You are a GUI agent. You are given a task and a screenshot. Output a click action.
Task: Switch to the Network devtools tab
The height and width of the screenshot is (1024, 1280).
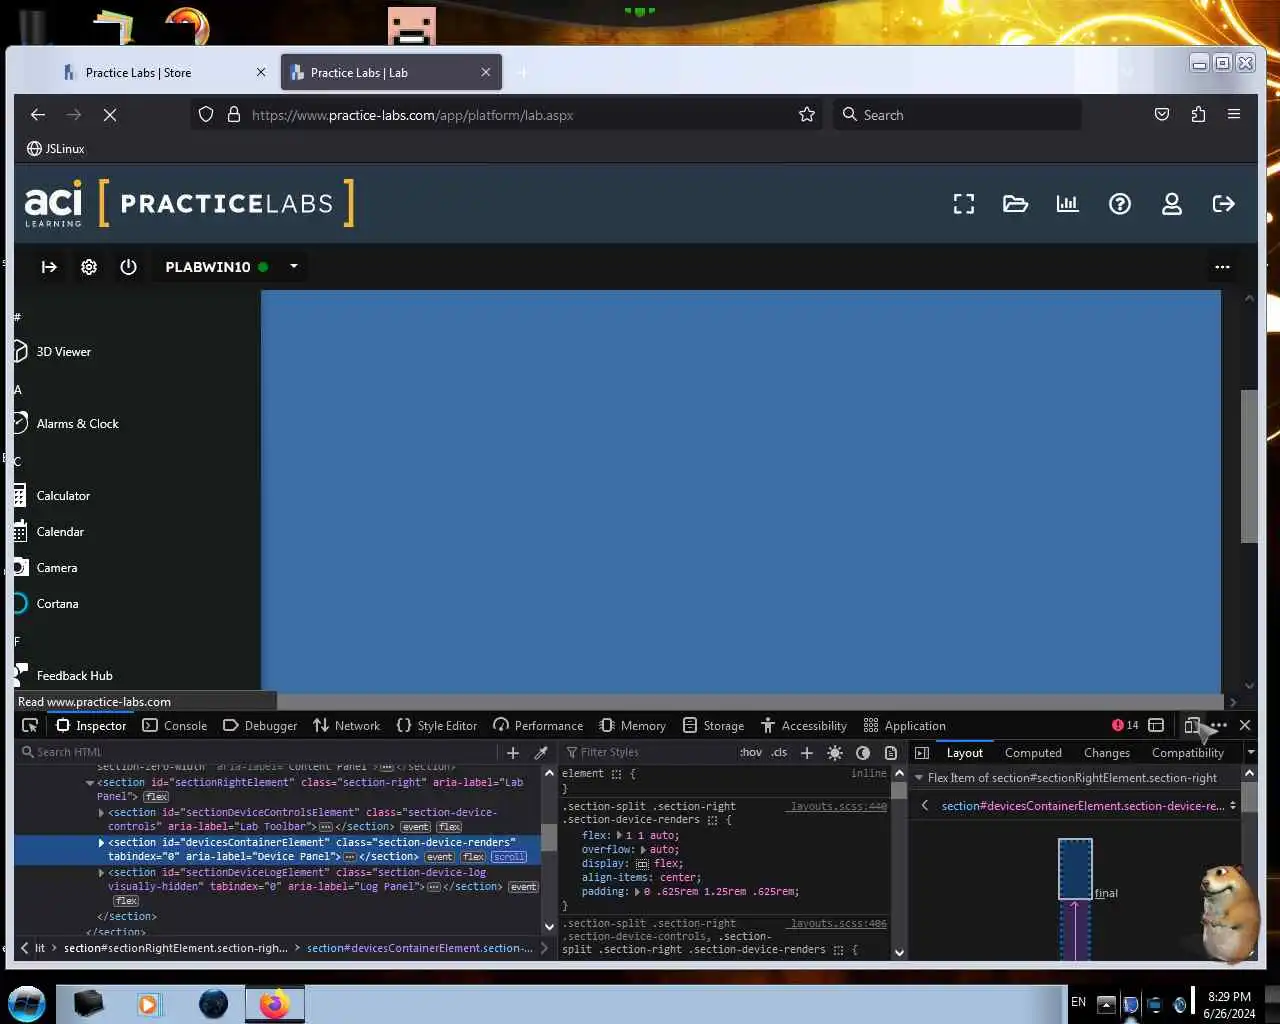[x=347, y=726]
